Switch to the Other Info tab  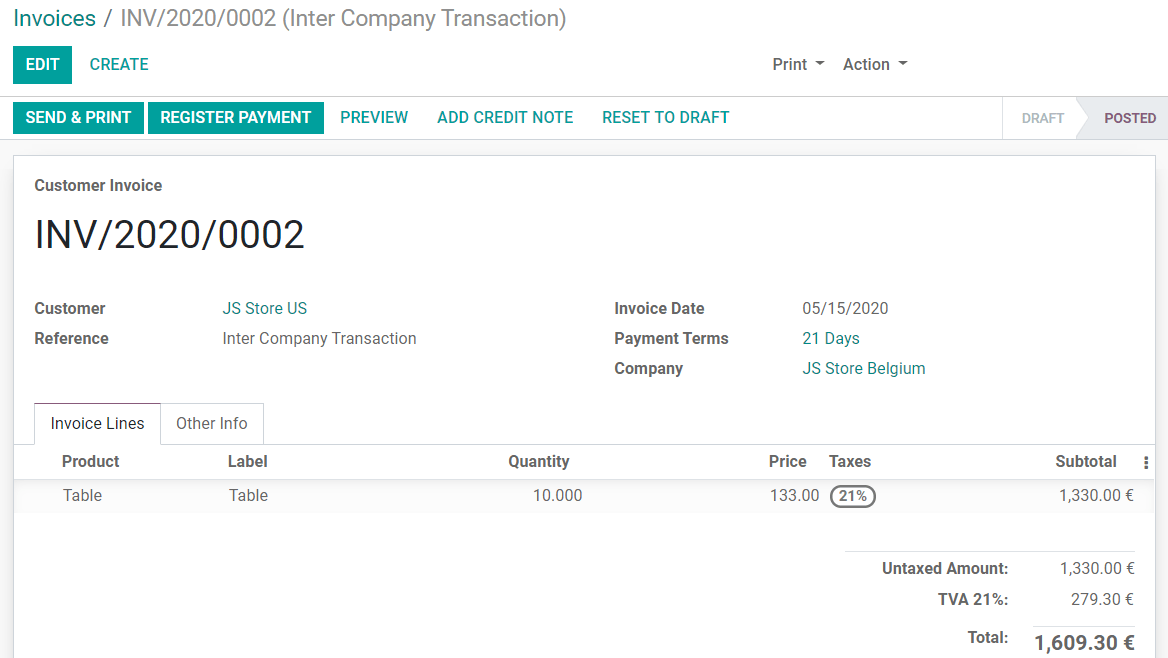tap(211, 423)
